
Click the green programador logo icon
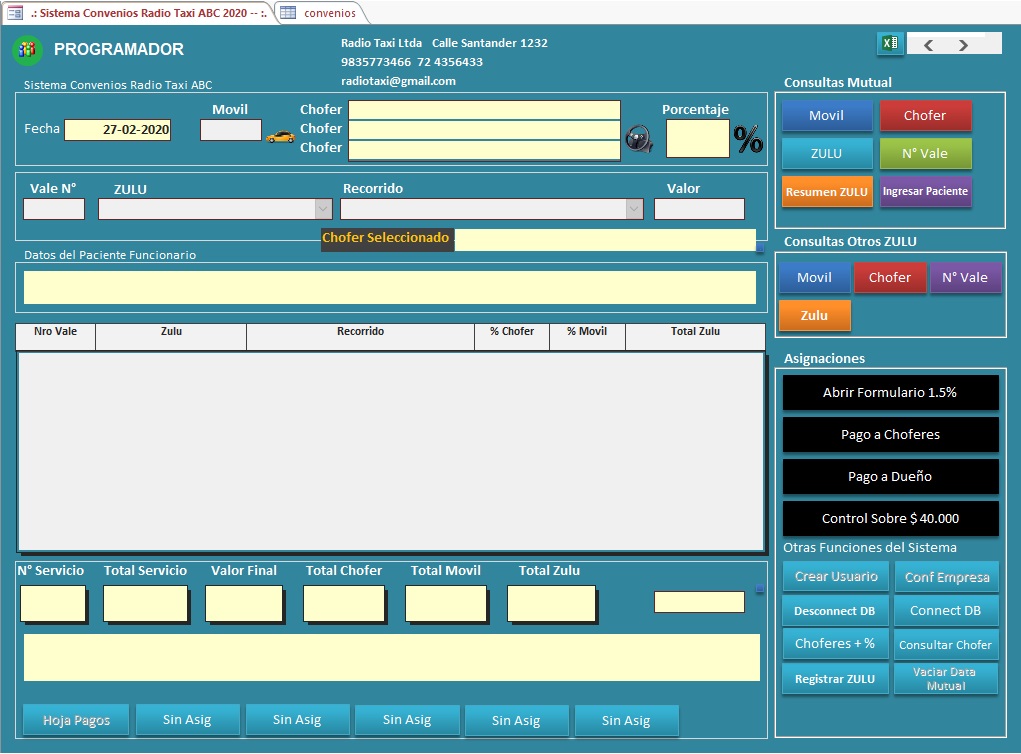point(27,49)
